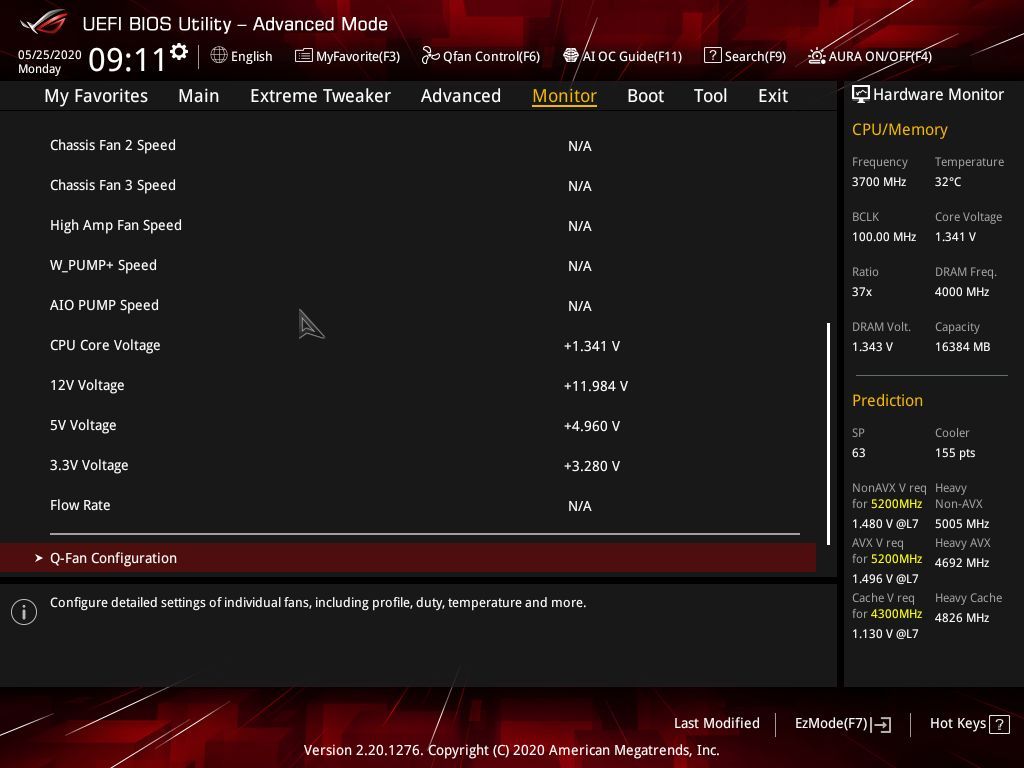Click the info icon beside help text

24,612
